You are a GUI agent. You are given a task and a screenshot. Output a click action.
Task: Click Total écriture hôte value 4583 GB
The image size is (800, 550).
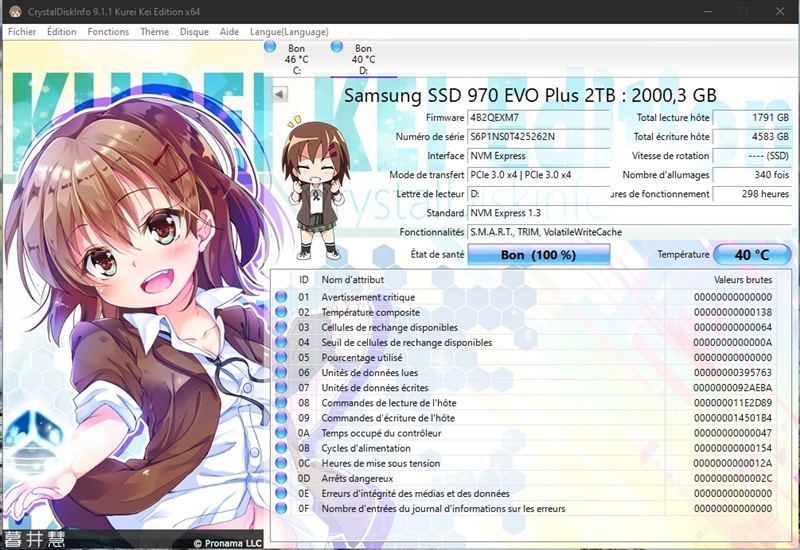(x=752, y=137)
